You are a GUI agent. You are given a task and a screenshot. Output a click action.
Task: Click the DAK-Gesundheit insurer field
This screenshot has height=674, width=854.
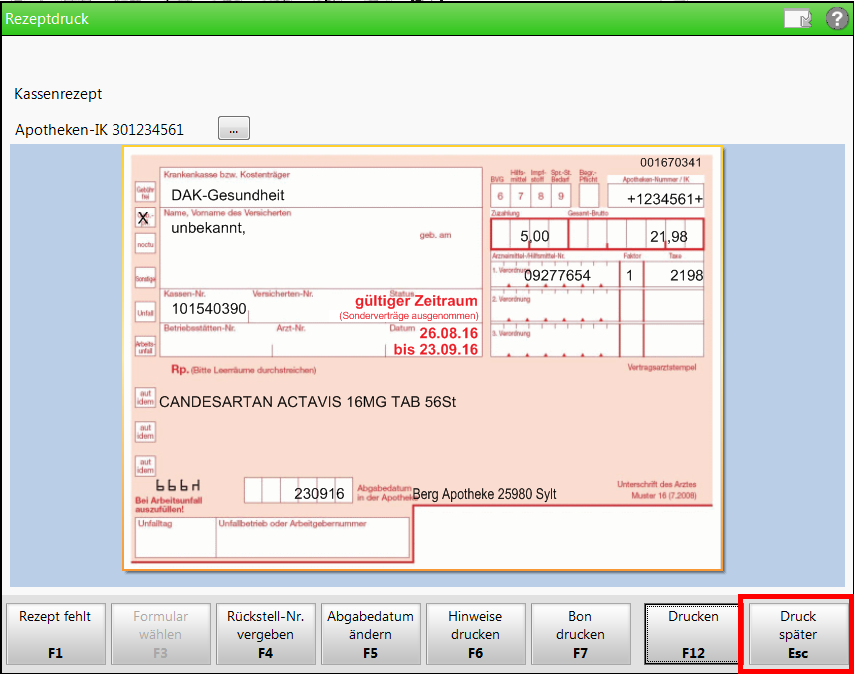pos(228,196)
